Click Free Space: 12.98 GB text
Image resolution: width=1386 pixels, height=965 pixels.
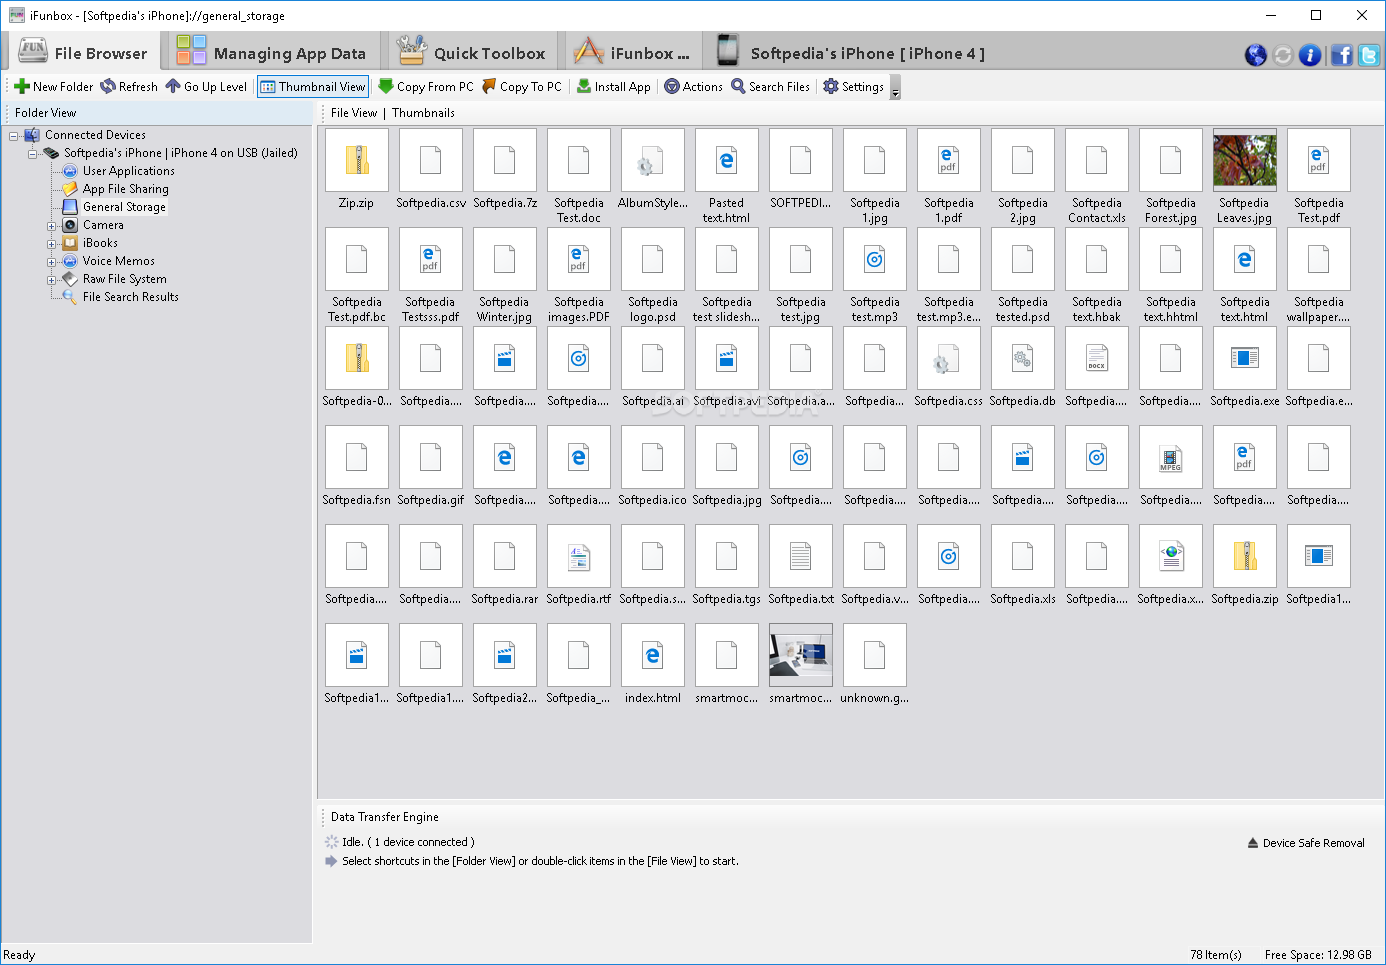pos(1318,955)
